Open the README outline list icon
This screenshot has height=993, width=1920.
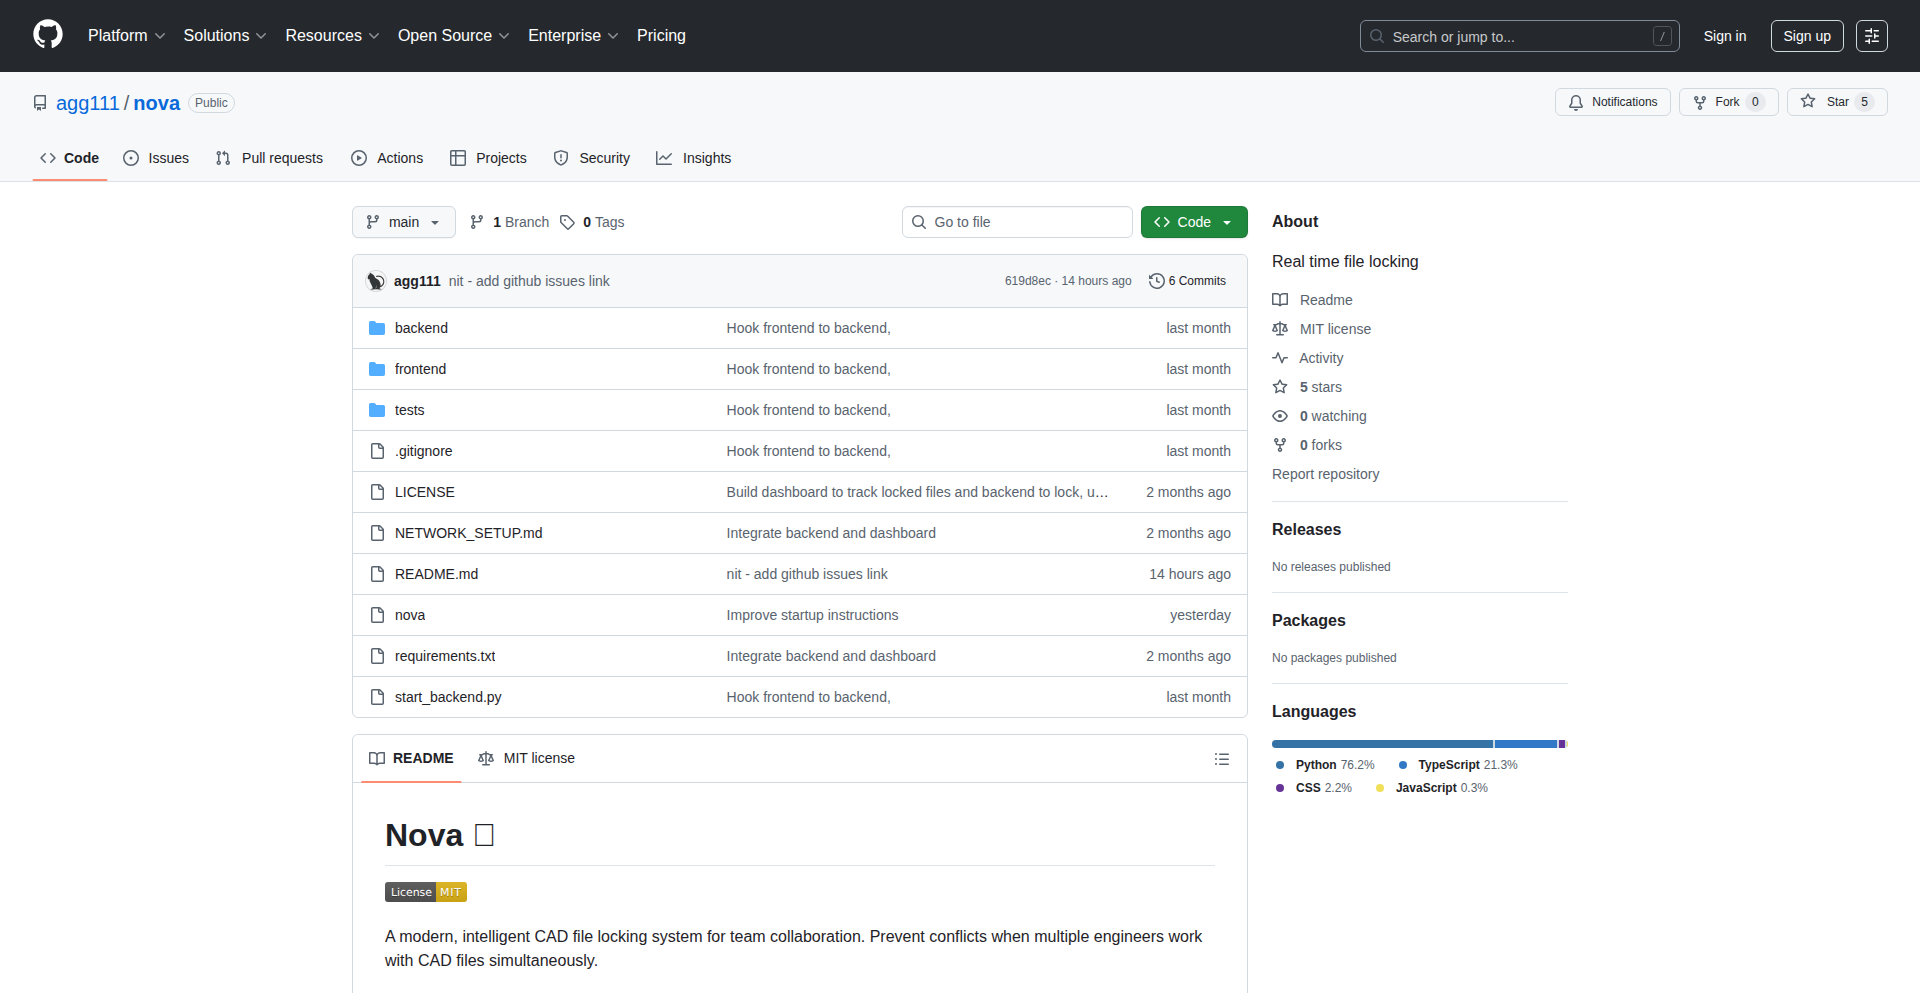(x=1221, y=759)
